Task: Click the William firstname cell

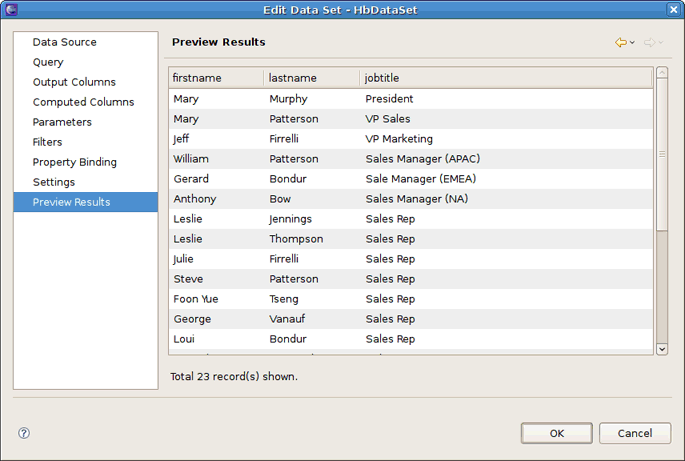Action: 191,159
